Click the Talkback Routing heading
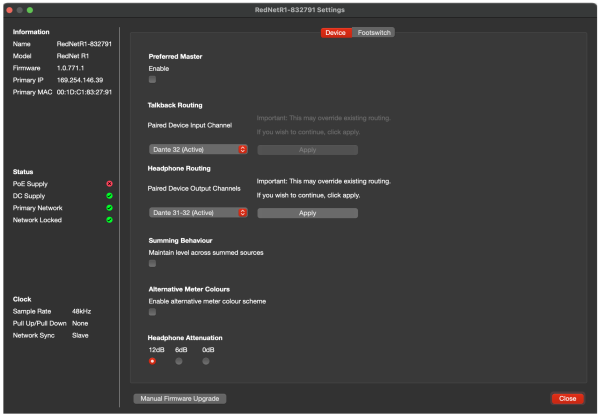This screenshot has width=600, height=417. pyautogui.click(x=175, y=105)
